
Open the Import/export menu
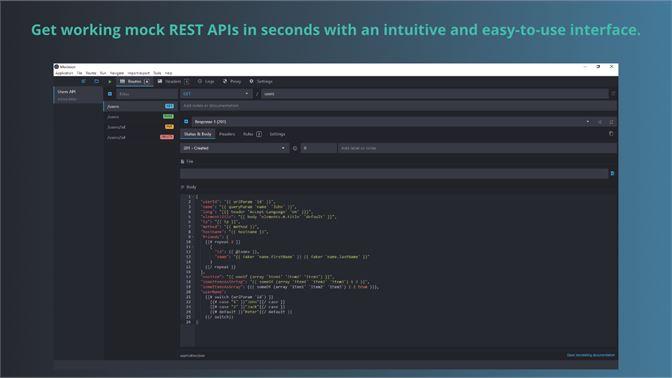(139, 73)
